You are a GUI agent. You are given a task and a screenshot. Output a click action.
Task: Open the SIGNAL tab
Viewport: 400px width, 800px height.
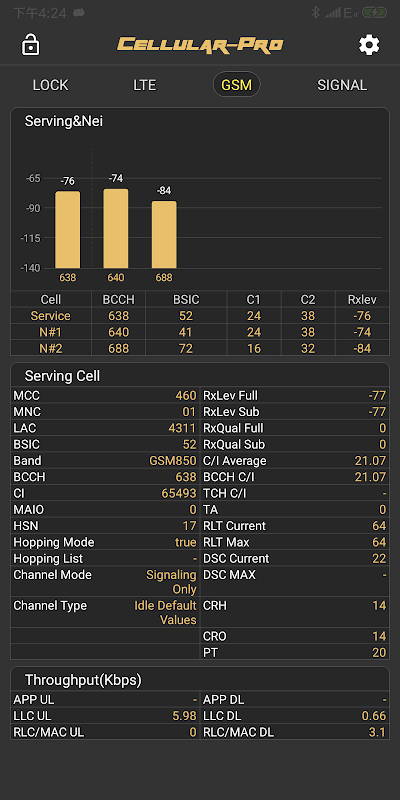click(342, 85)
